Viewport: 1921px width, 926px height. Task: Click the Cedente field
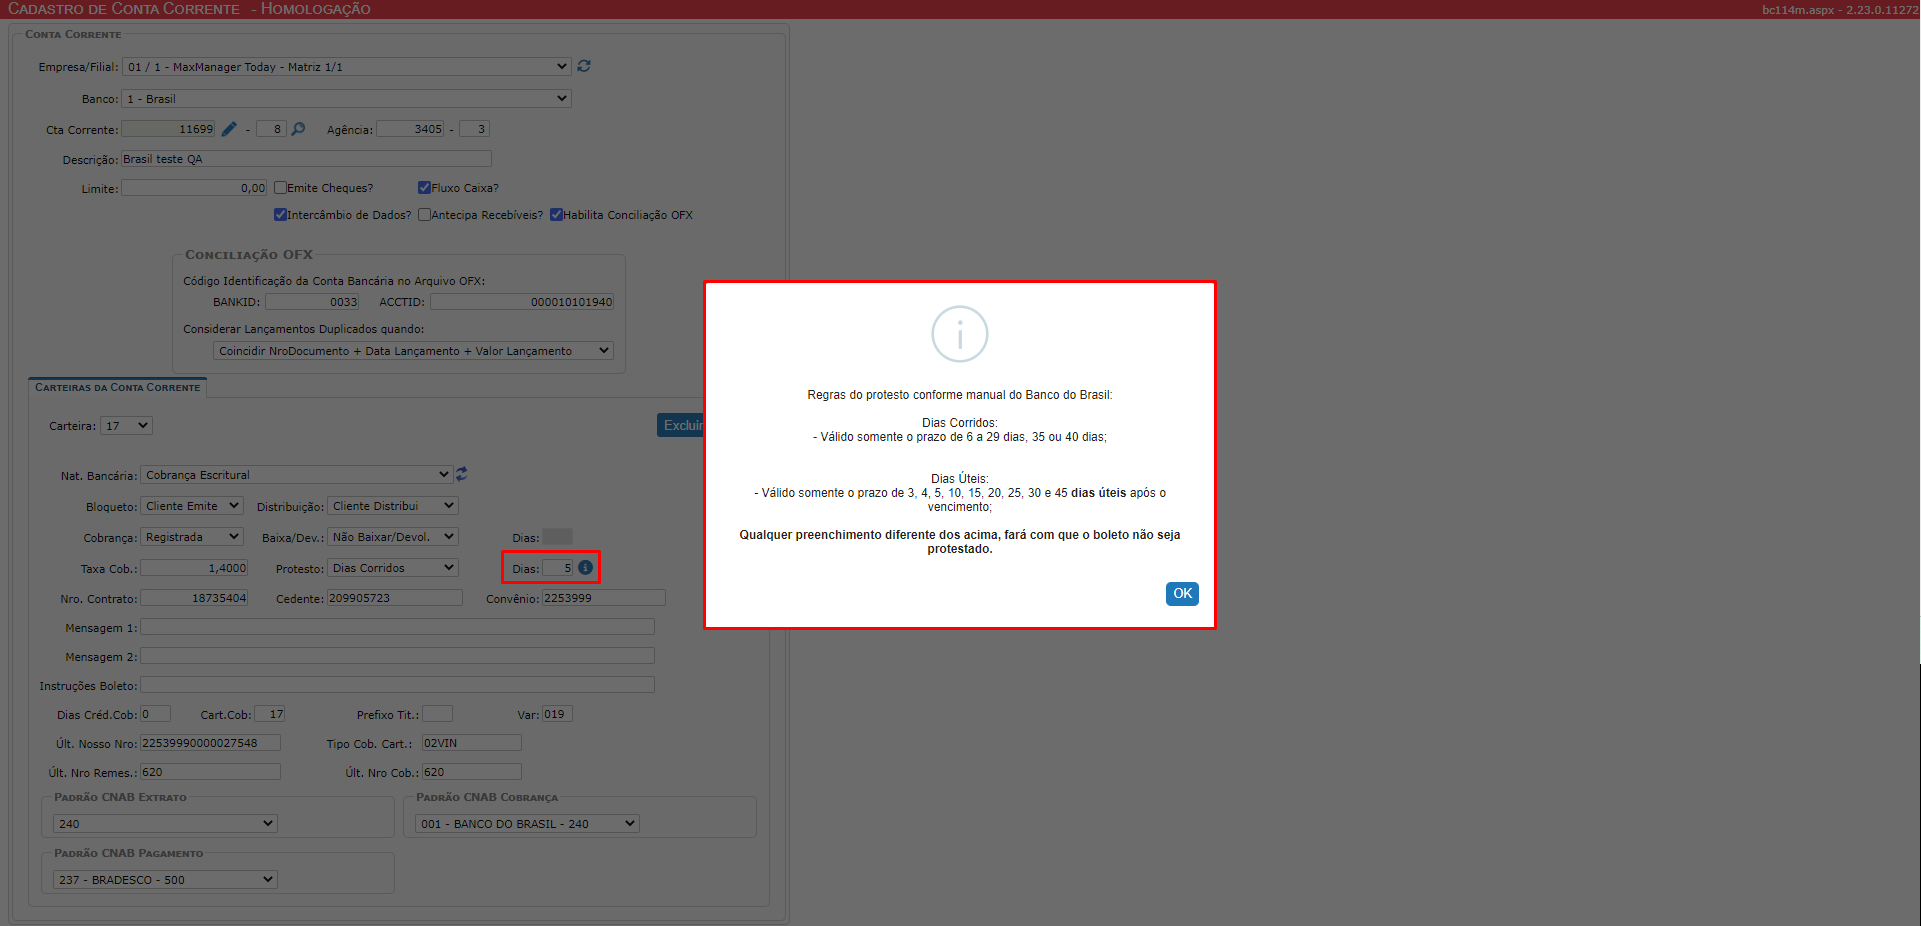pyautogui.click(x=395, y=598)
